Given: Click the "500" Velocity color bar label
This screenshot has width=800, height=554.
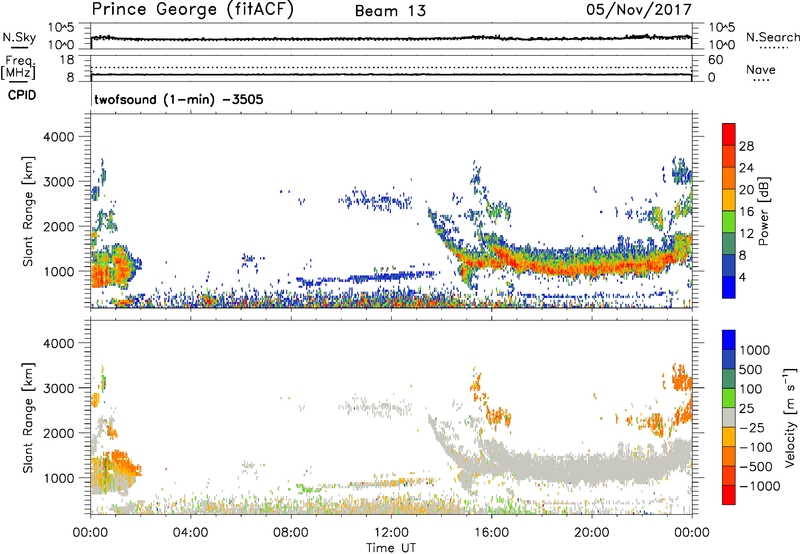Looking at the screenshot, I should [751, 369].
